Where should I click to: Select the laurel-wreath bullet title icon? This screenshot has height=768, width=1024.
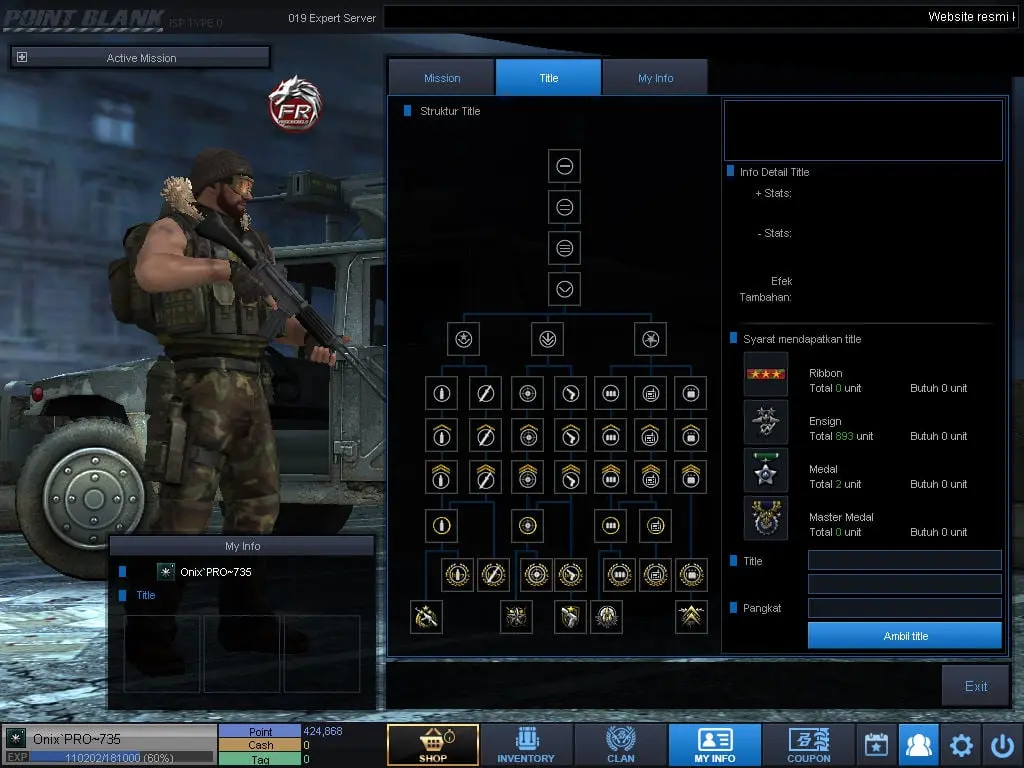tap(457, 575)
